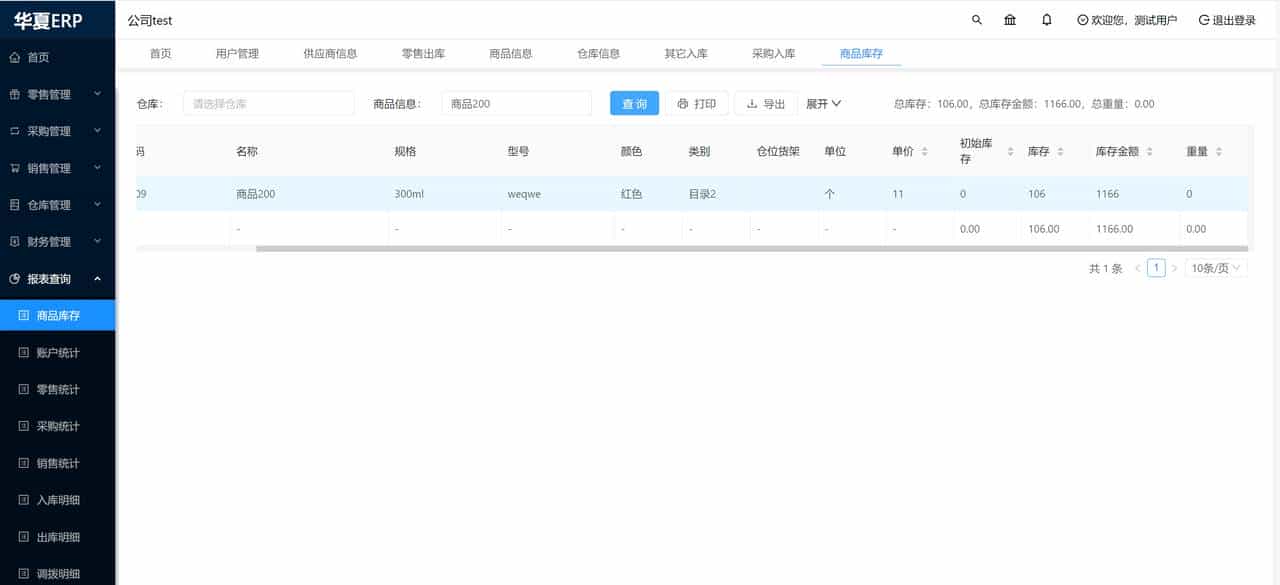Click the building icon in the top bar
Viewport: 1280px width, 585px height.
coord(1010,19)
